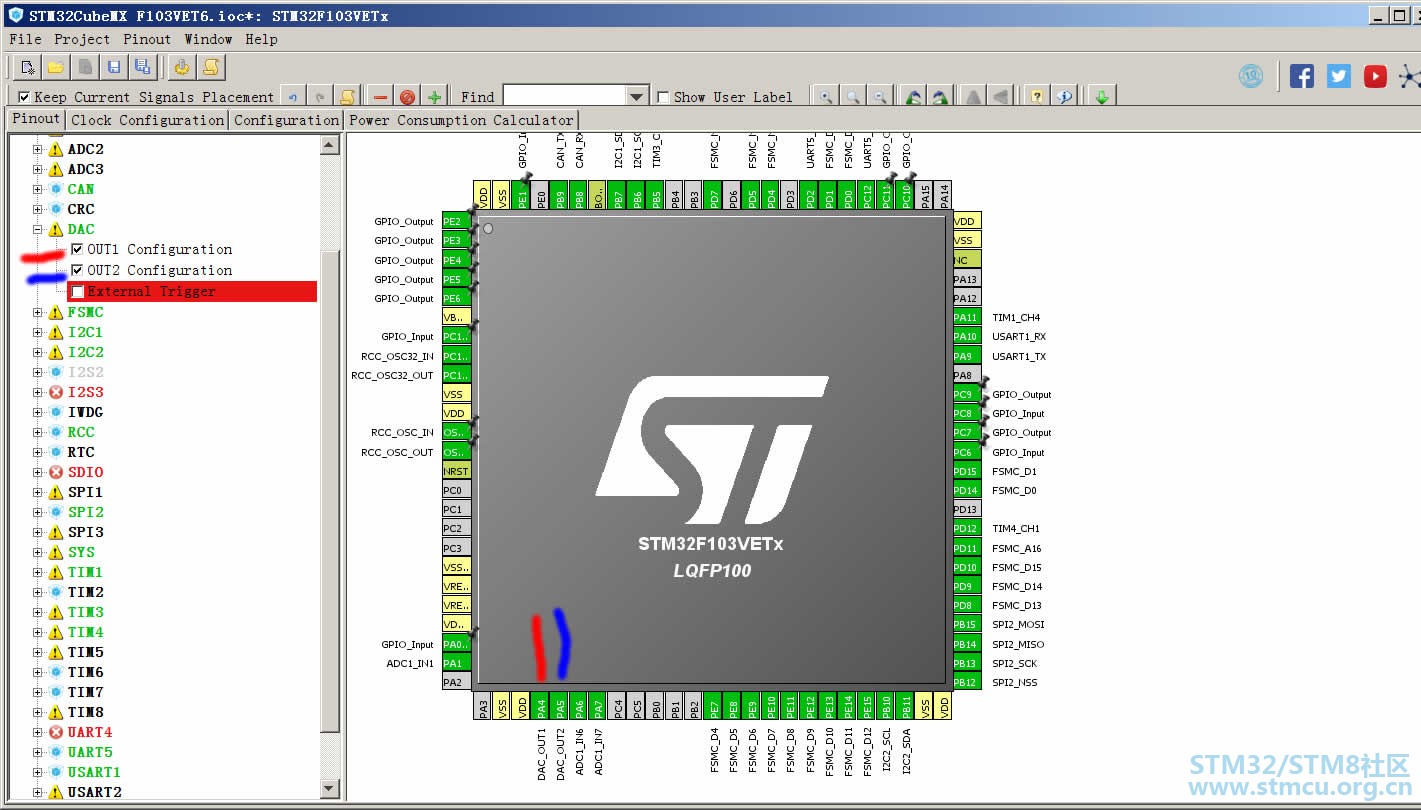The image size is (1421, 810).
Task: Click inside the Find search field
Action: coord(564,96)
